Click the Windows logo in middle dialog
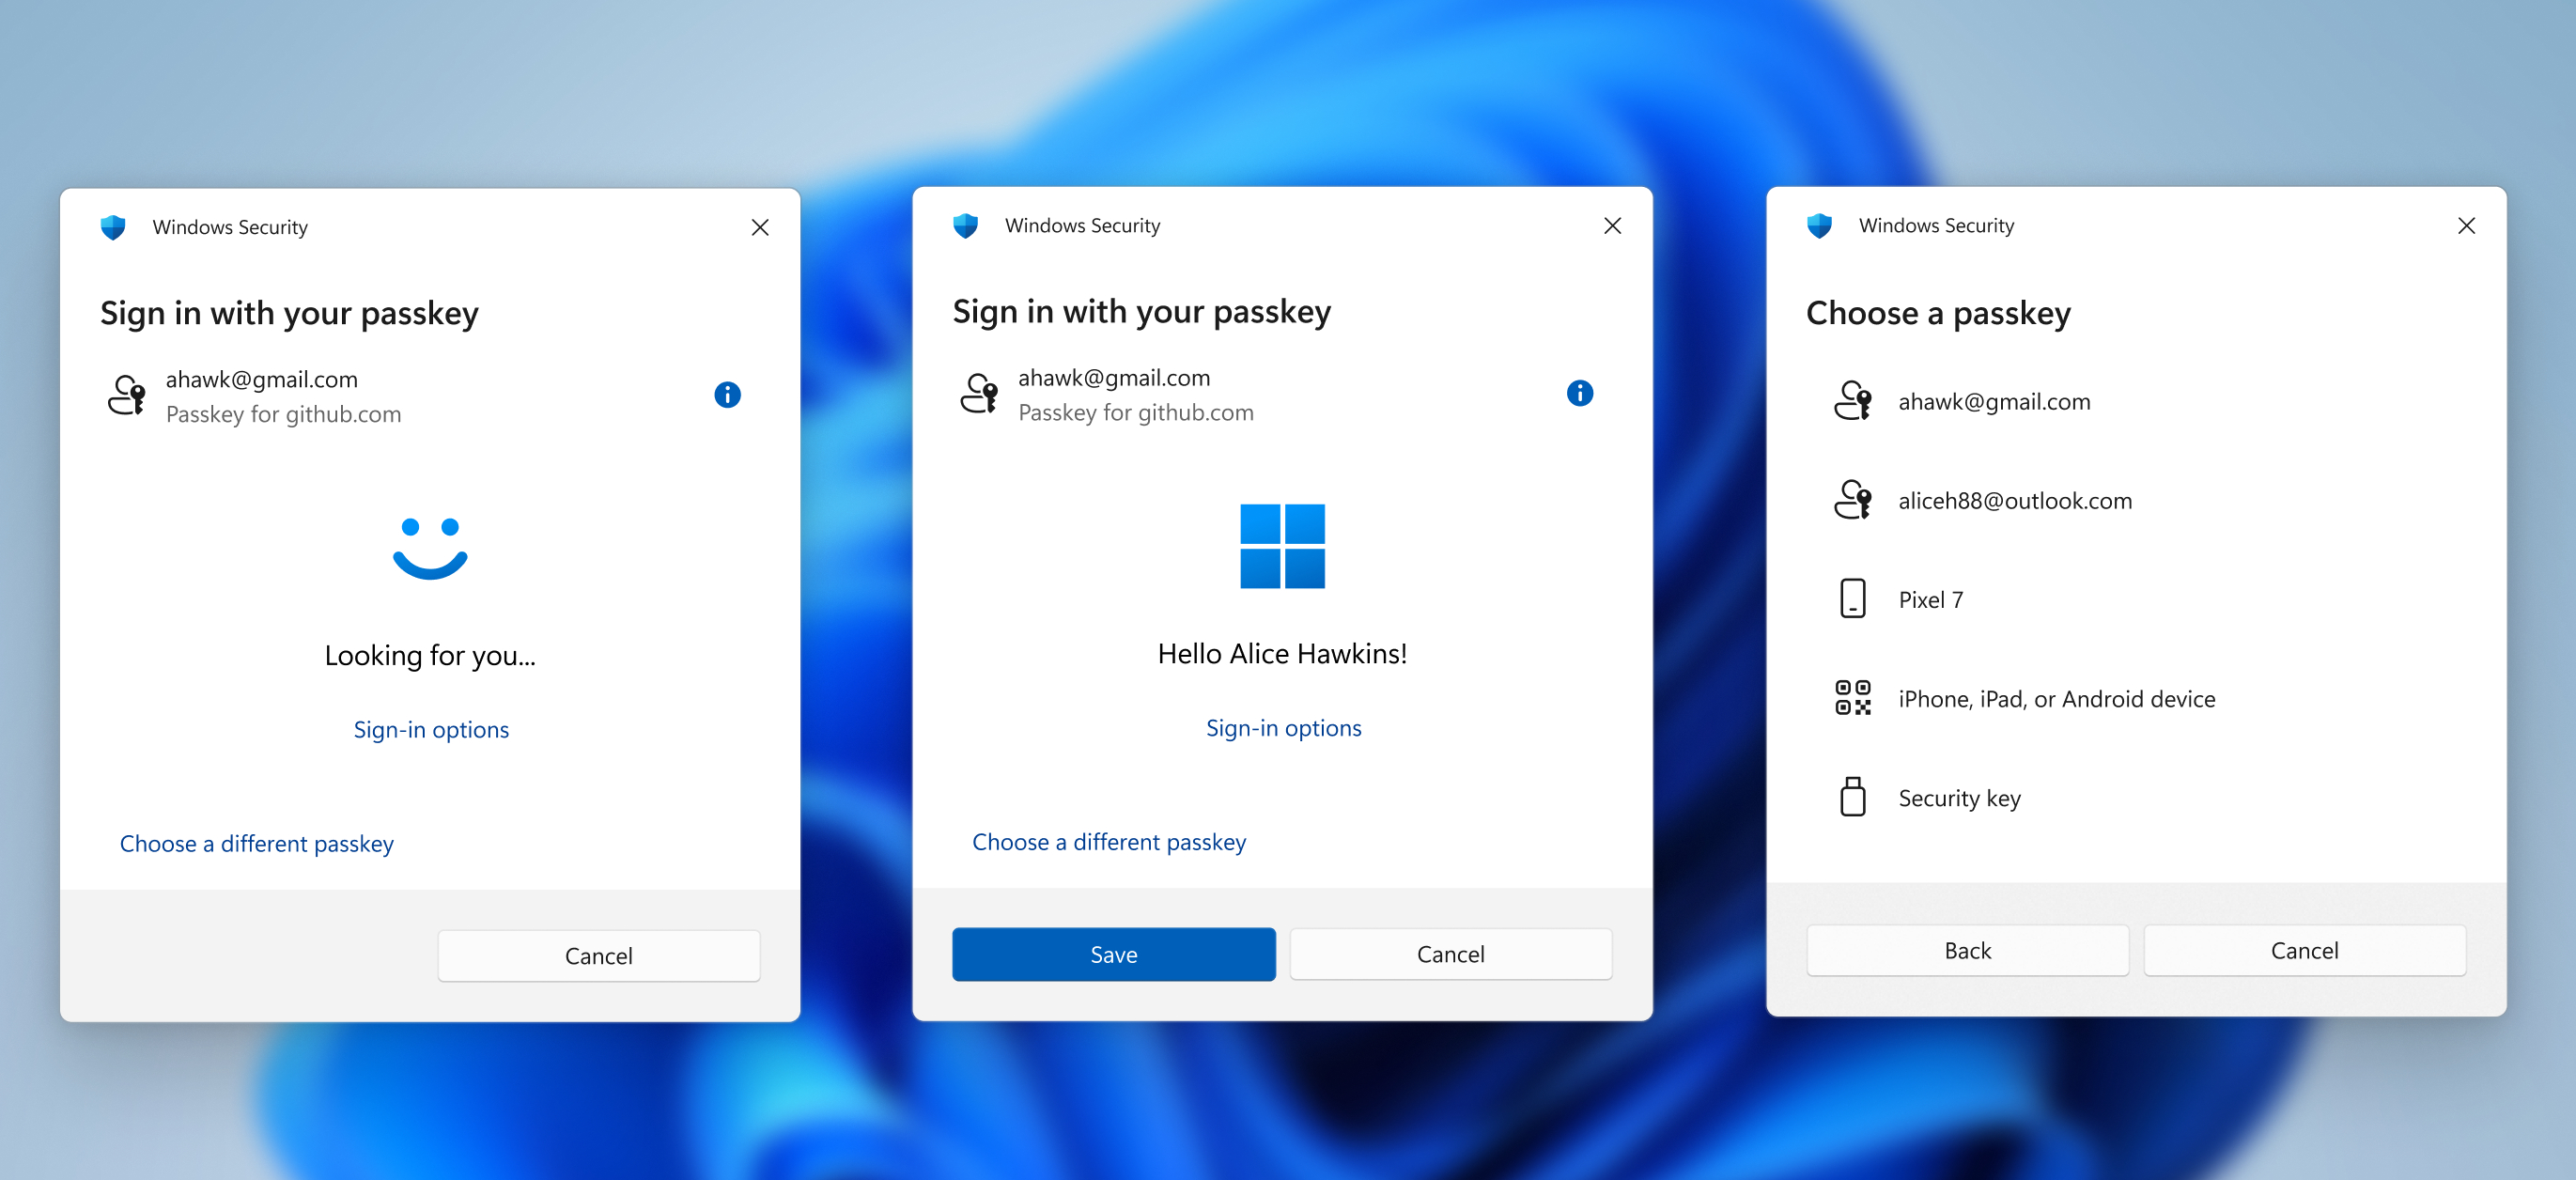The image size is (2576, 1180). click(x=1282, y=546)
